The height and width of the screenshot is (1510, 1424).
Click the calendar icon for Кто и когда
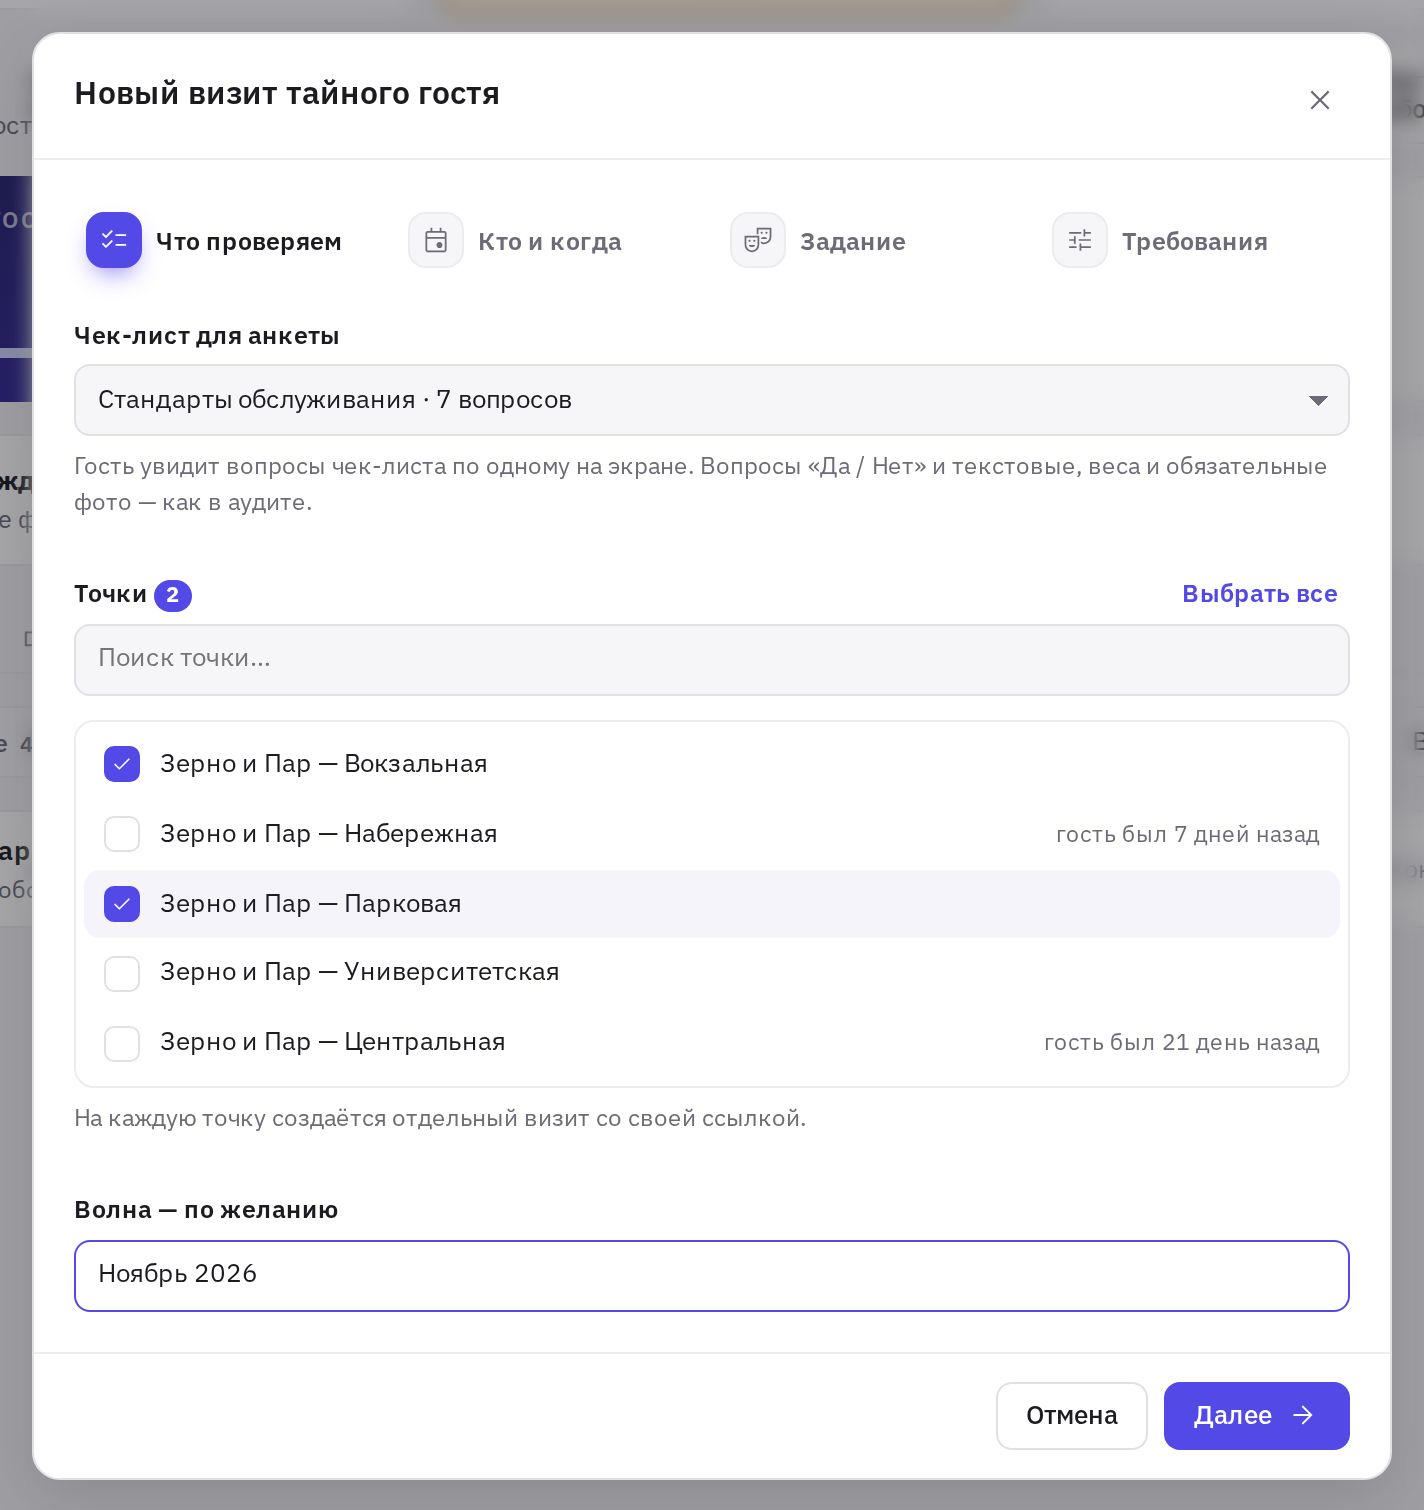tap(436, 240)
